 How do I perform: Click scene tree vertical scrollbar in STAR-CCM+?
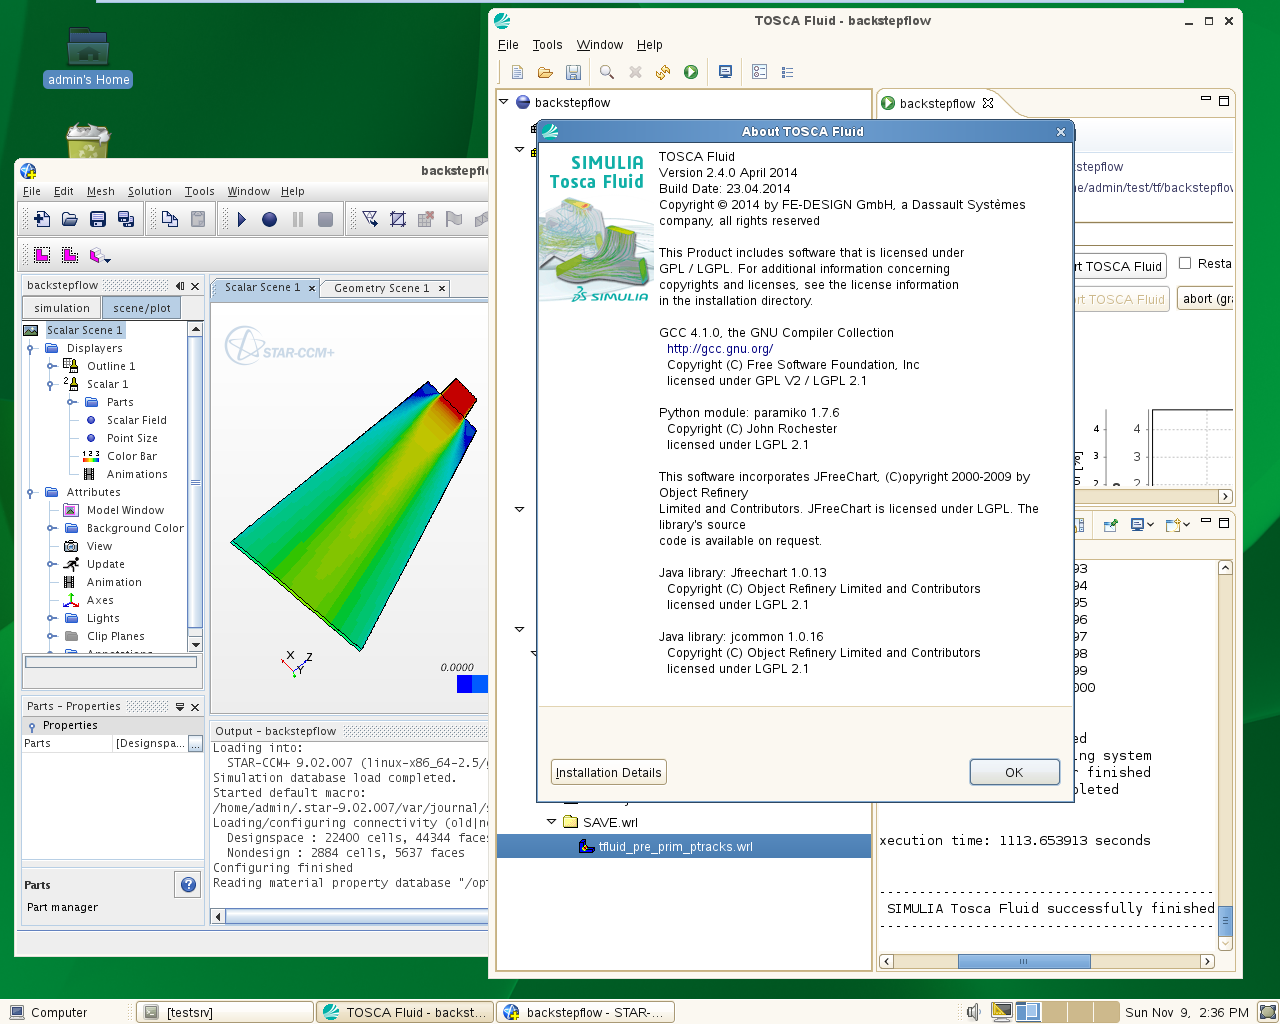(195, 483)
